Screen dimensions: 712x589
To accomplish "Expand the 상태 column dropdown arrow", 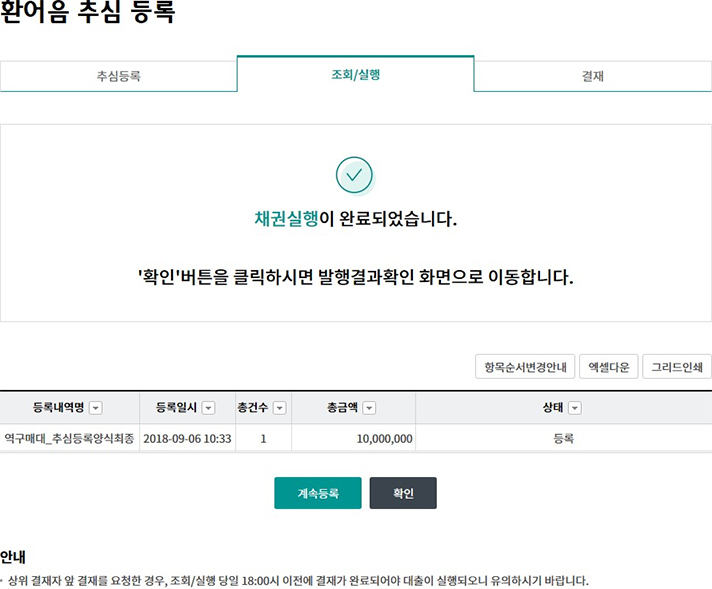I will pyautogui.click(x=574, y=408).
